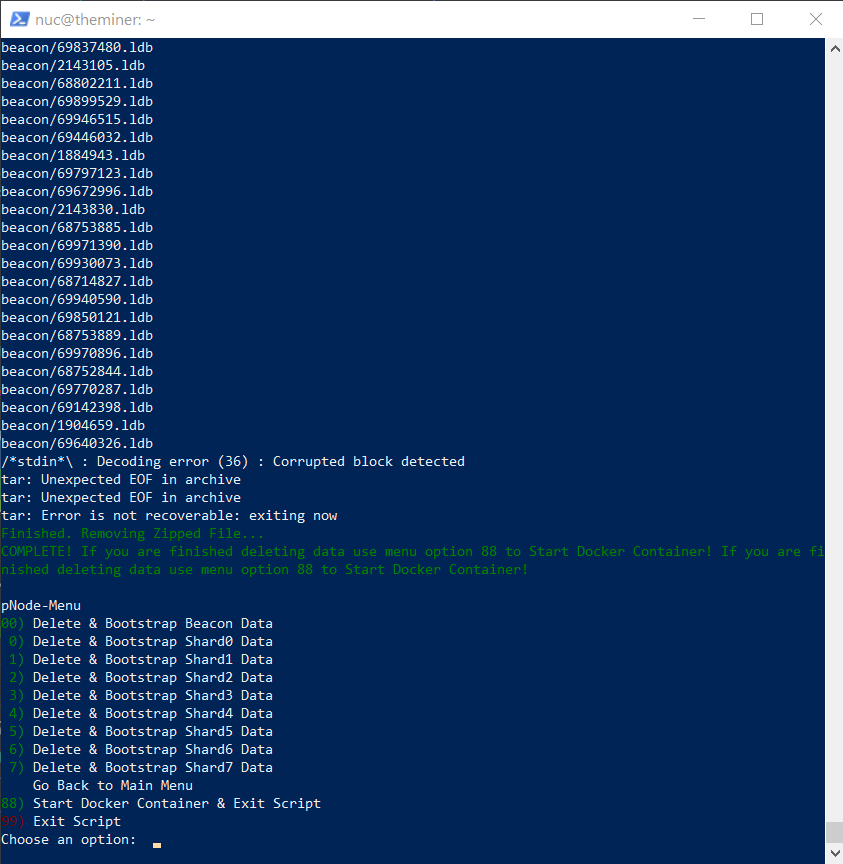The height and width of the screenshot is (864, 843).
Task: Minimize the nuc@theminer terminal window
Action: 699,19
